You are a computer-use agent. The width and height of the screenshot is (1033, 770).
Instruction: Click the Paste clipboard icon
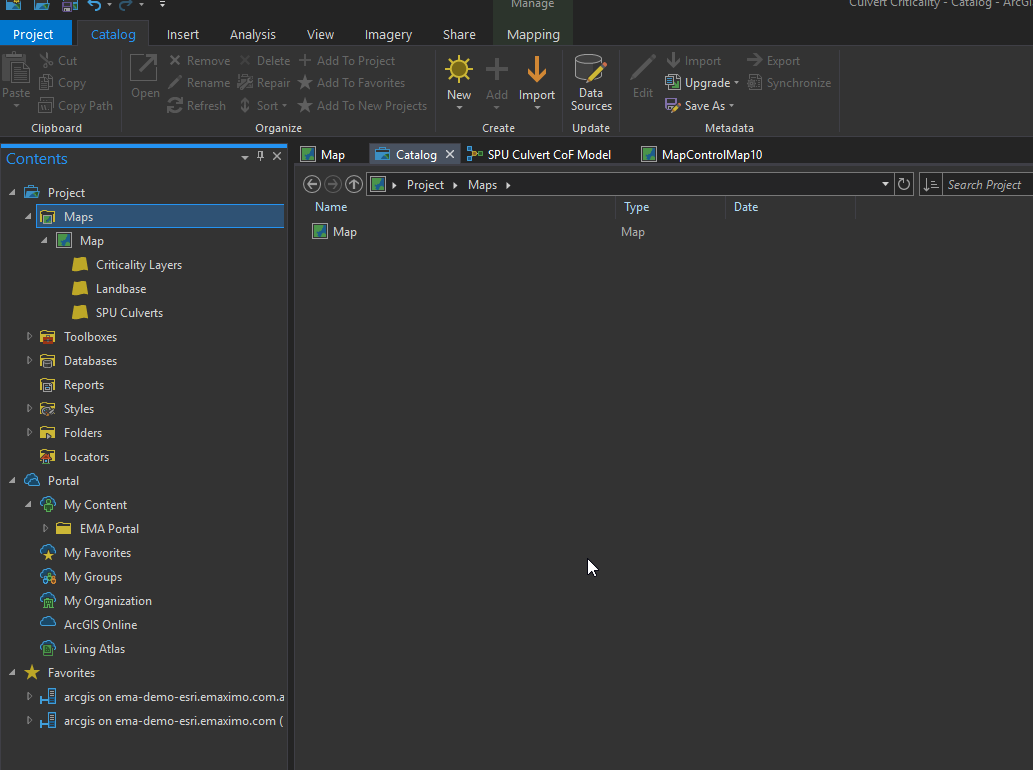[16, 69]
